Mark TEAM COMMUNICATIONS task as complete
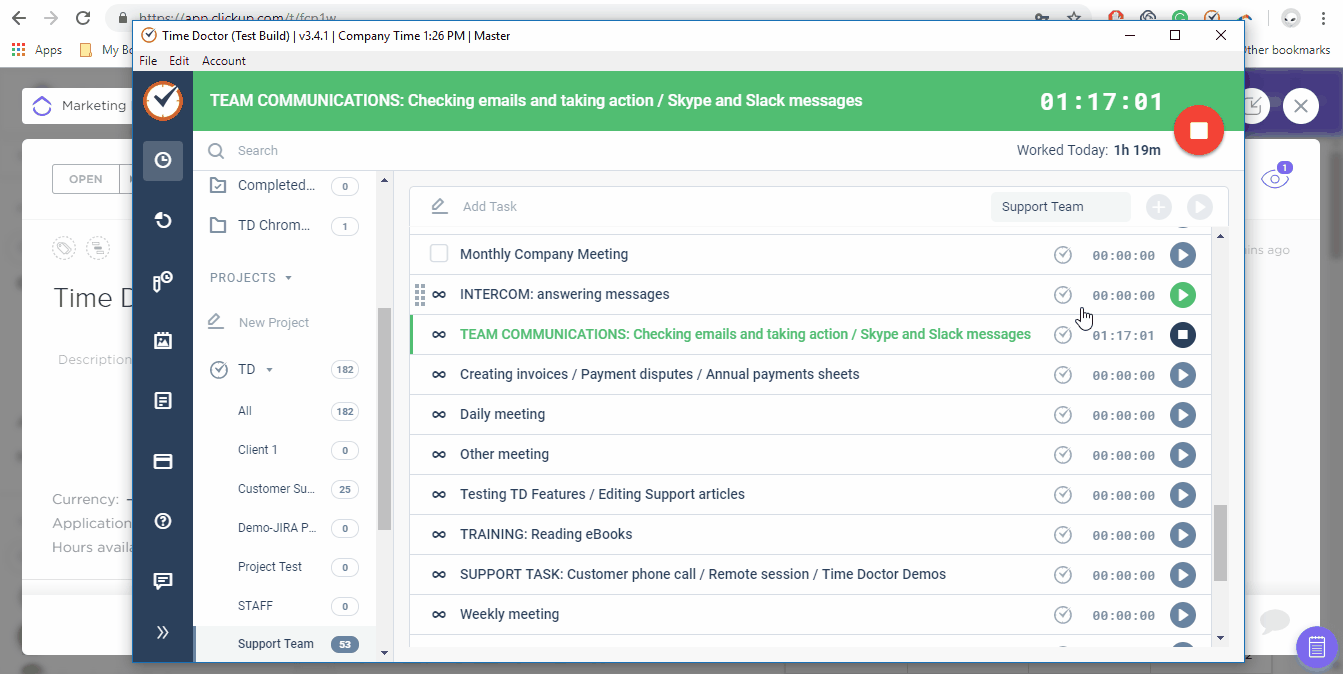Image resolution: width=1343 pixels, height=674 pixels. [x=1062, y=335]
